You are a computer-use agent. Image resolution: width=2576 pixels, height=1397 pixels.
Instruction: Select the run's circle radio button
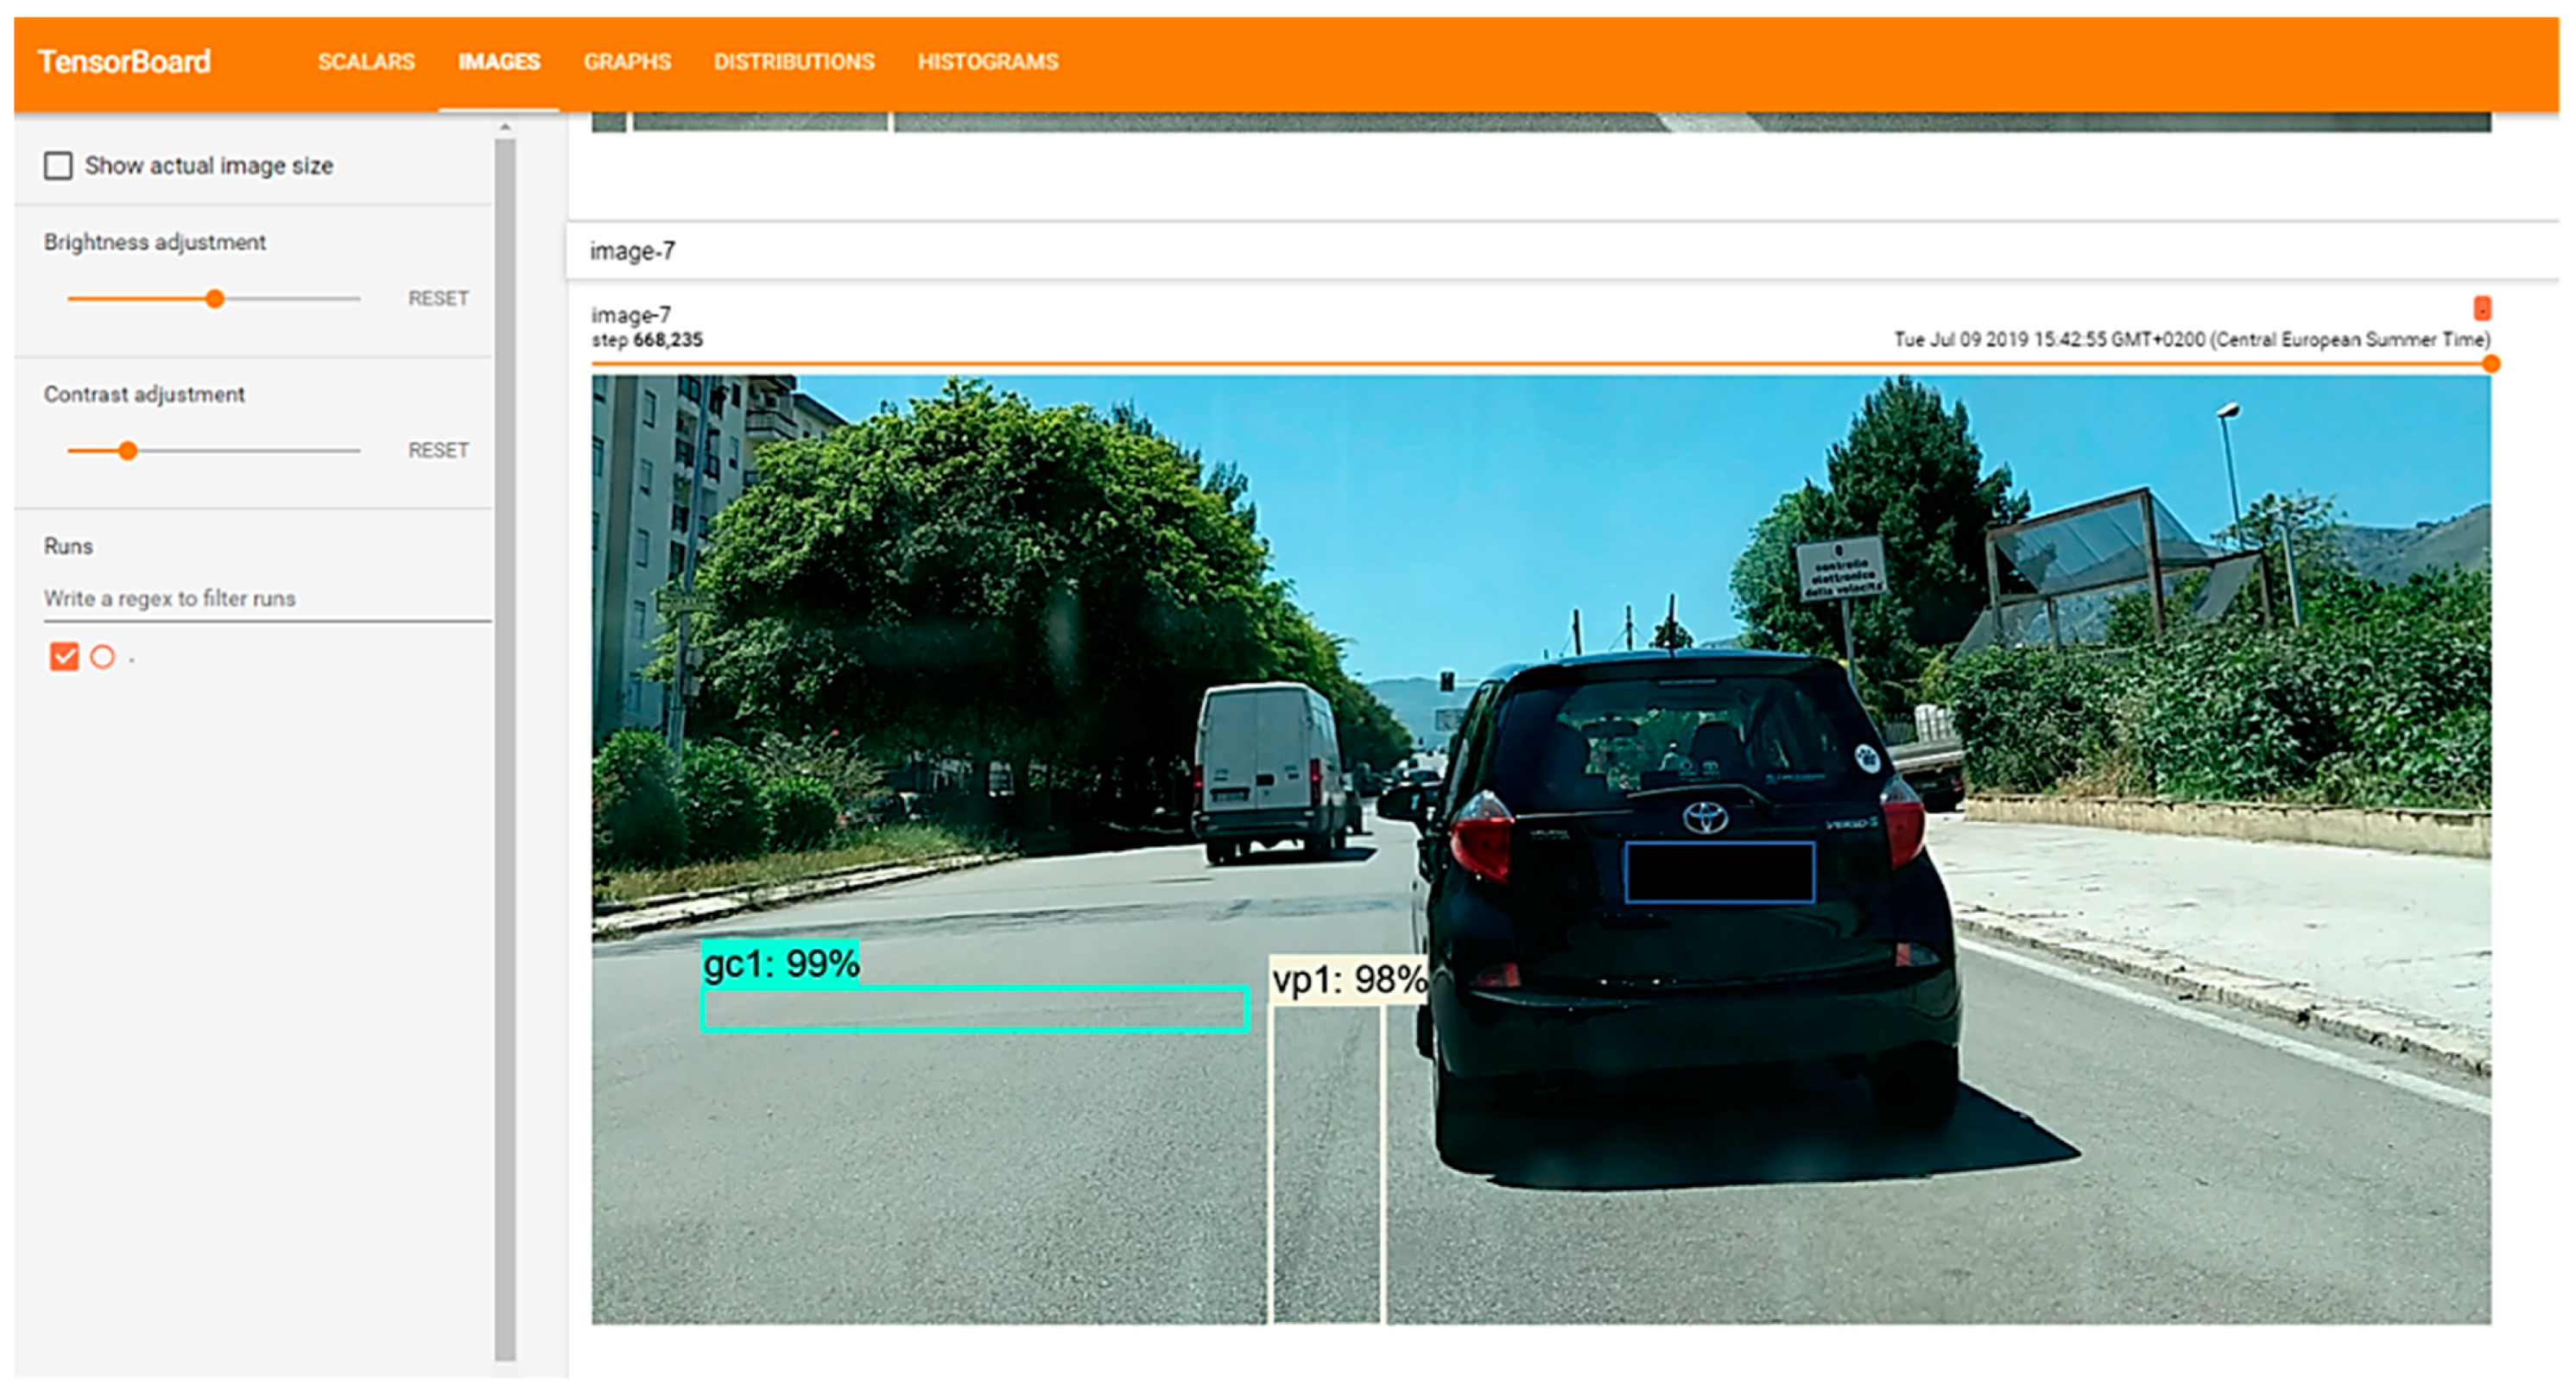coord(102,657)
